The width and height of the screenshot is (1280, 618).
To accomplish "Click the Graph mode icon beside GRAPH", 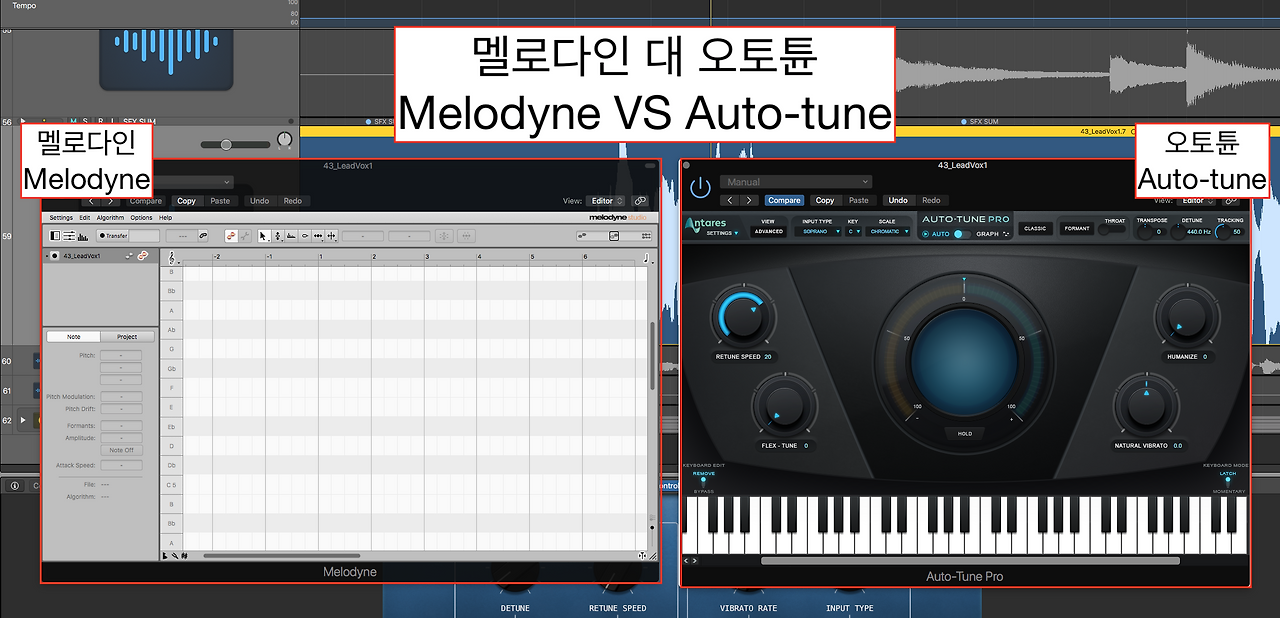I will (1006, 234).
